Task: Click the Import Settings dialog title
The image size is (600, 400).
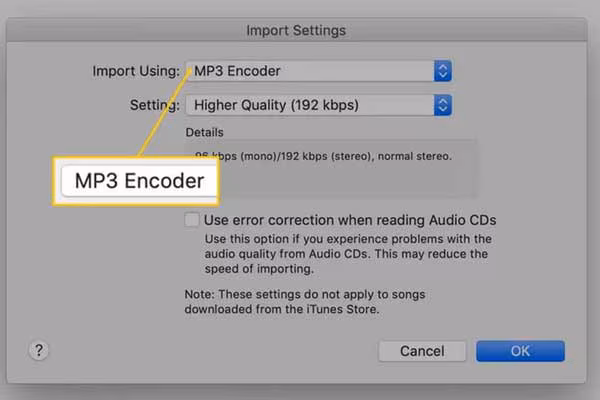Action: tap(298, 29)
